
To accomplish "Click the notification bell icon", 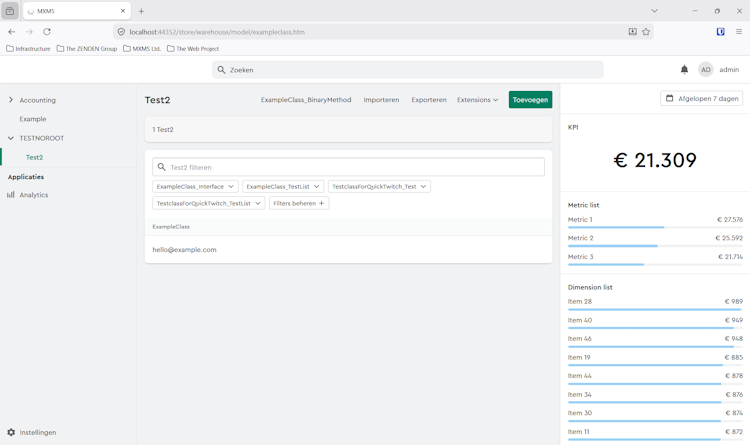I will click(x=684, y=70).
